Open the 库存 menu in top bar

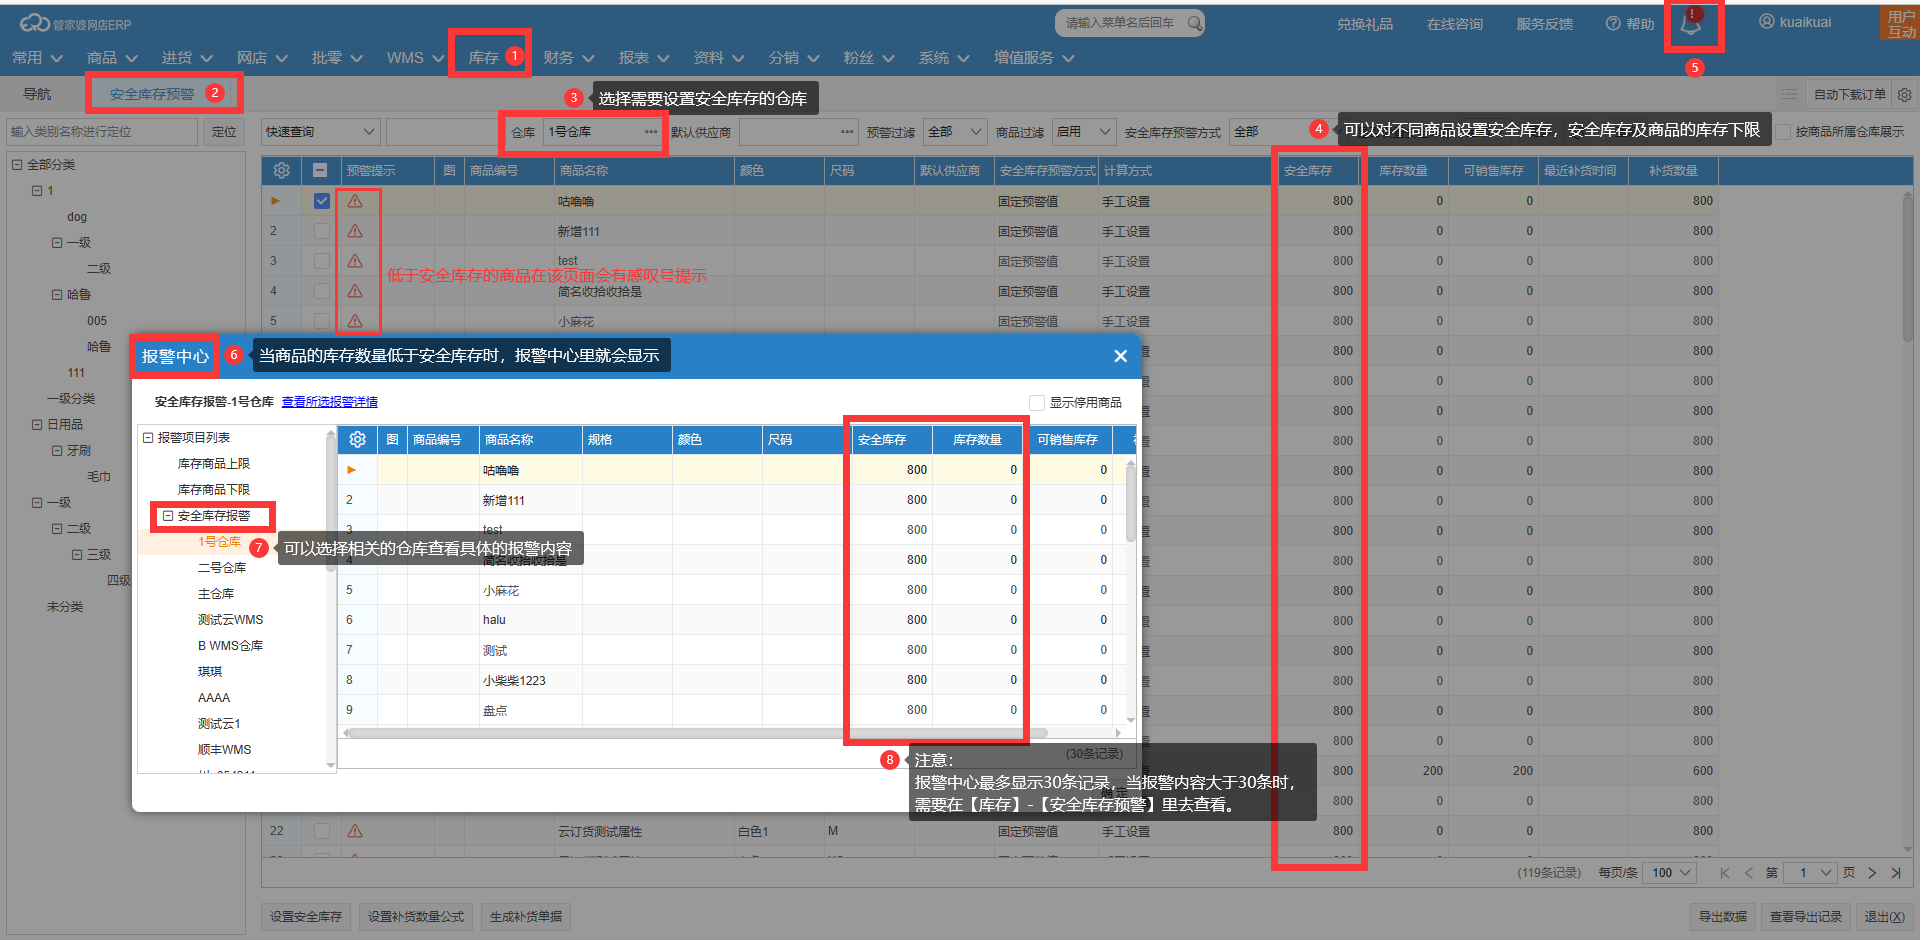(x=484, y=58)
